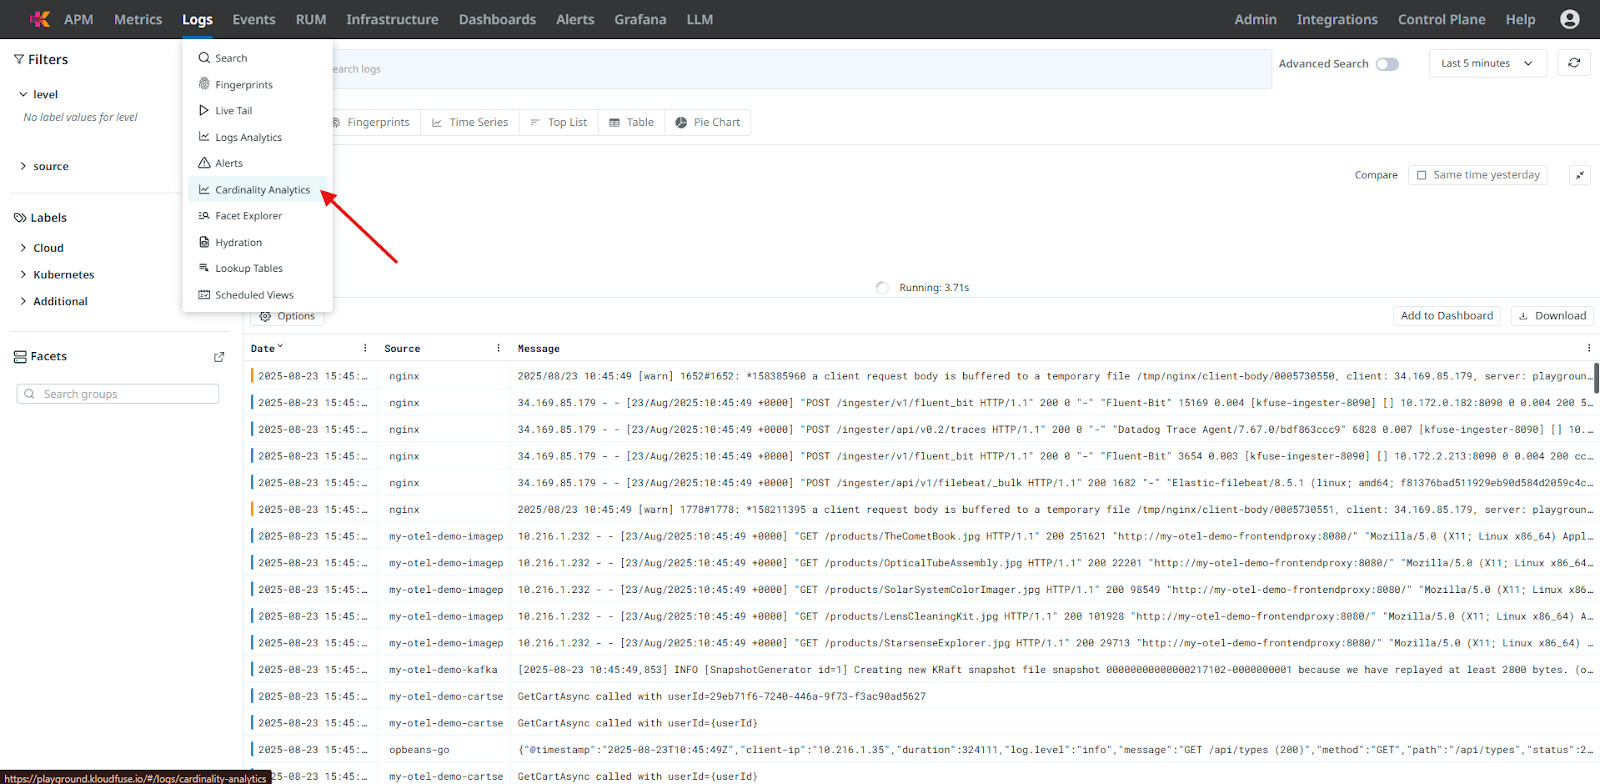1600x784 pixels.
Task: Open the top bar Alerts navigation item
Action: coord(575,19)
